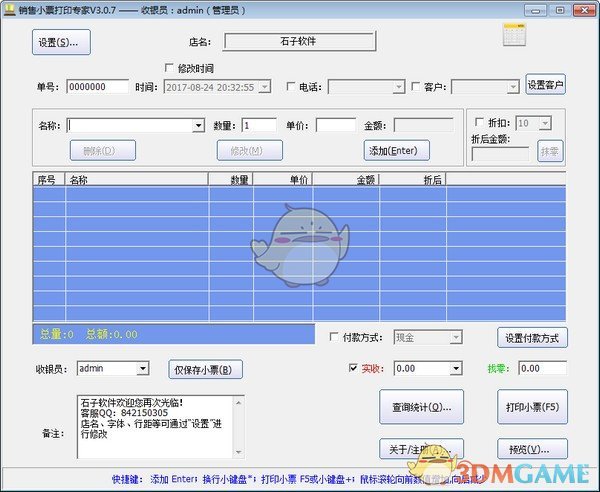Open the calendar icon at top right
600x492 pixels.
click(x=515, y=34)
